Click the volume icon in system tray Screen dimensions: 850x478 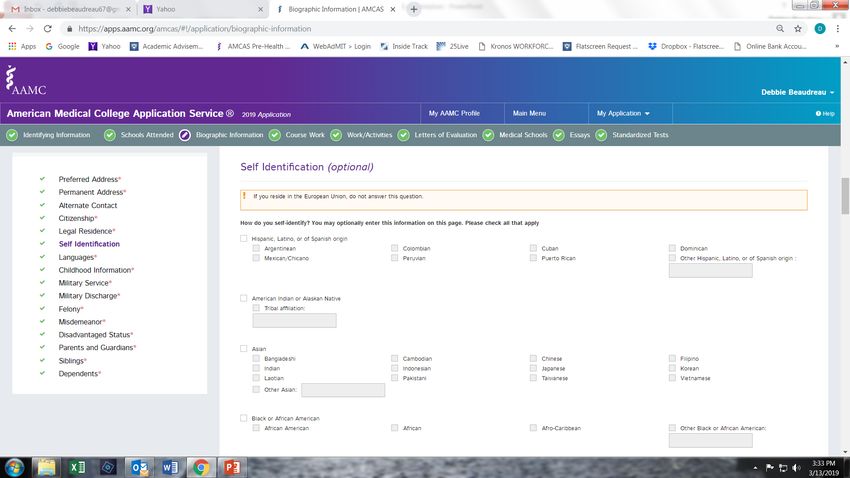(796, 468)
